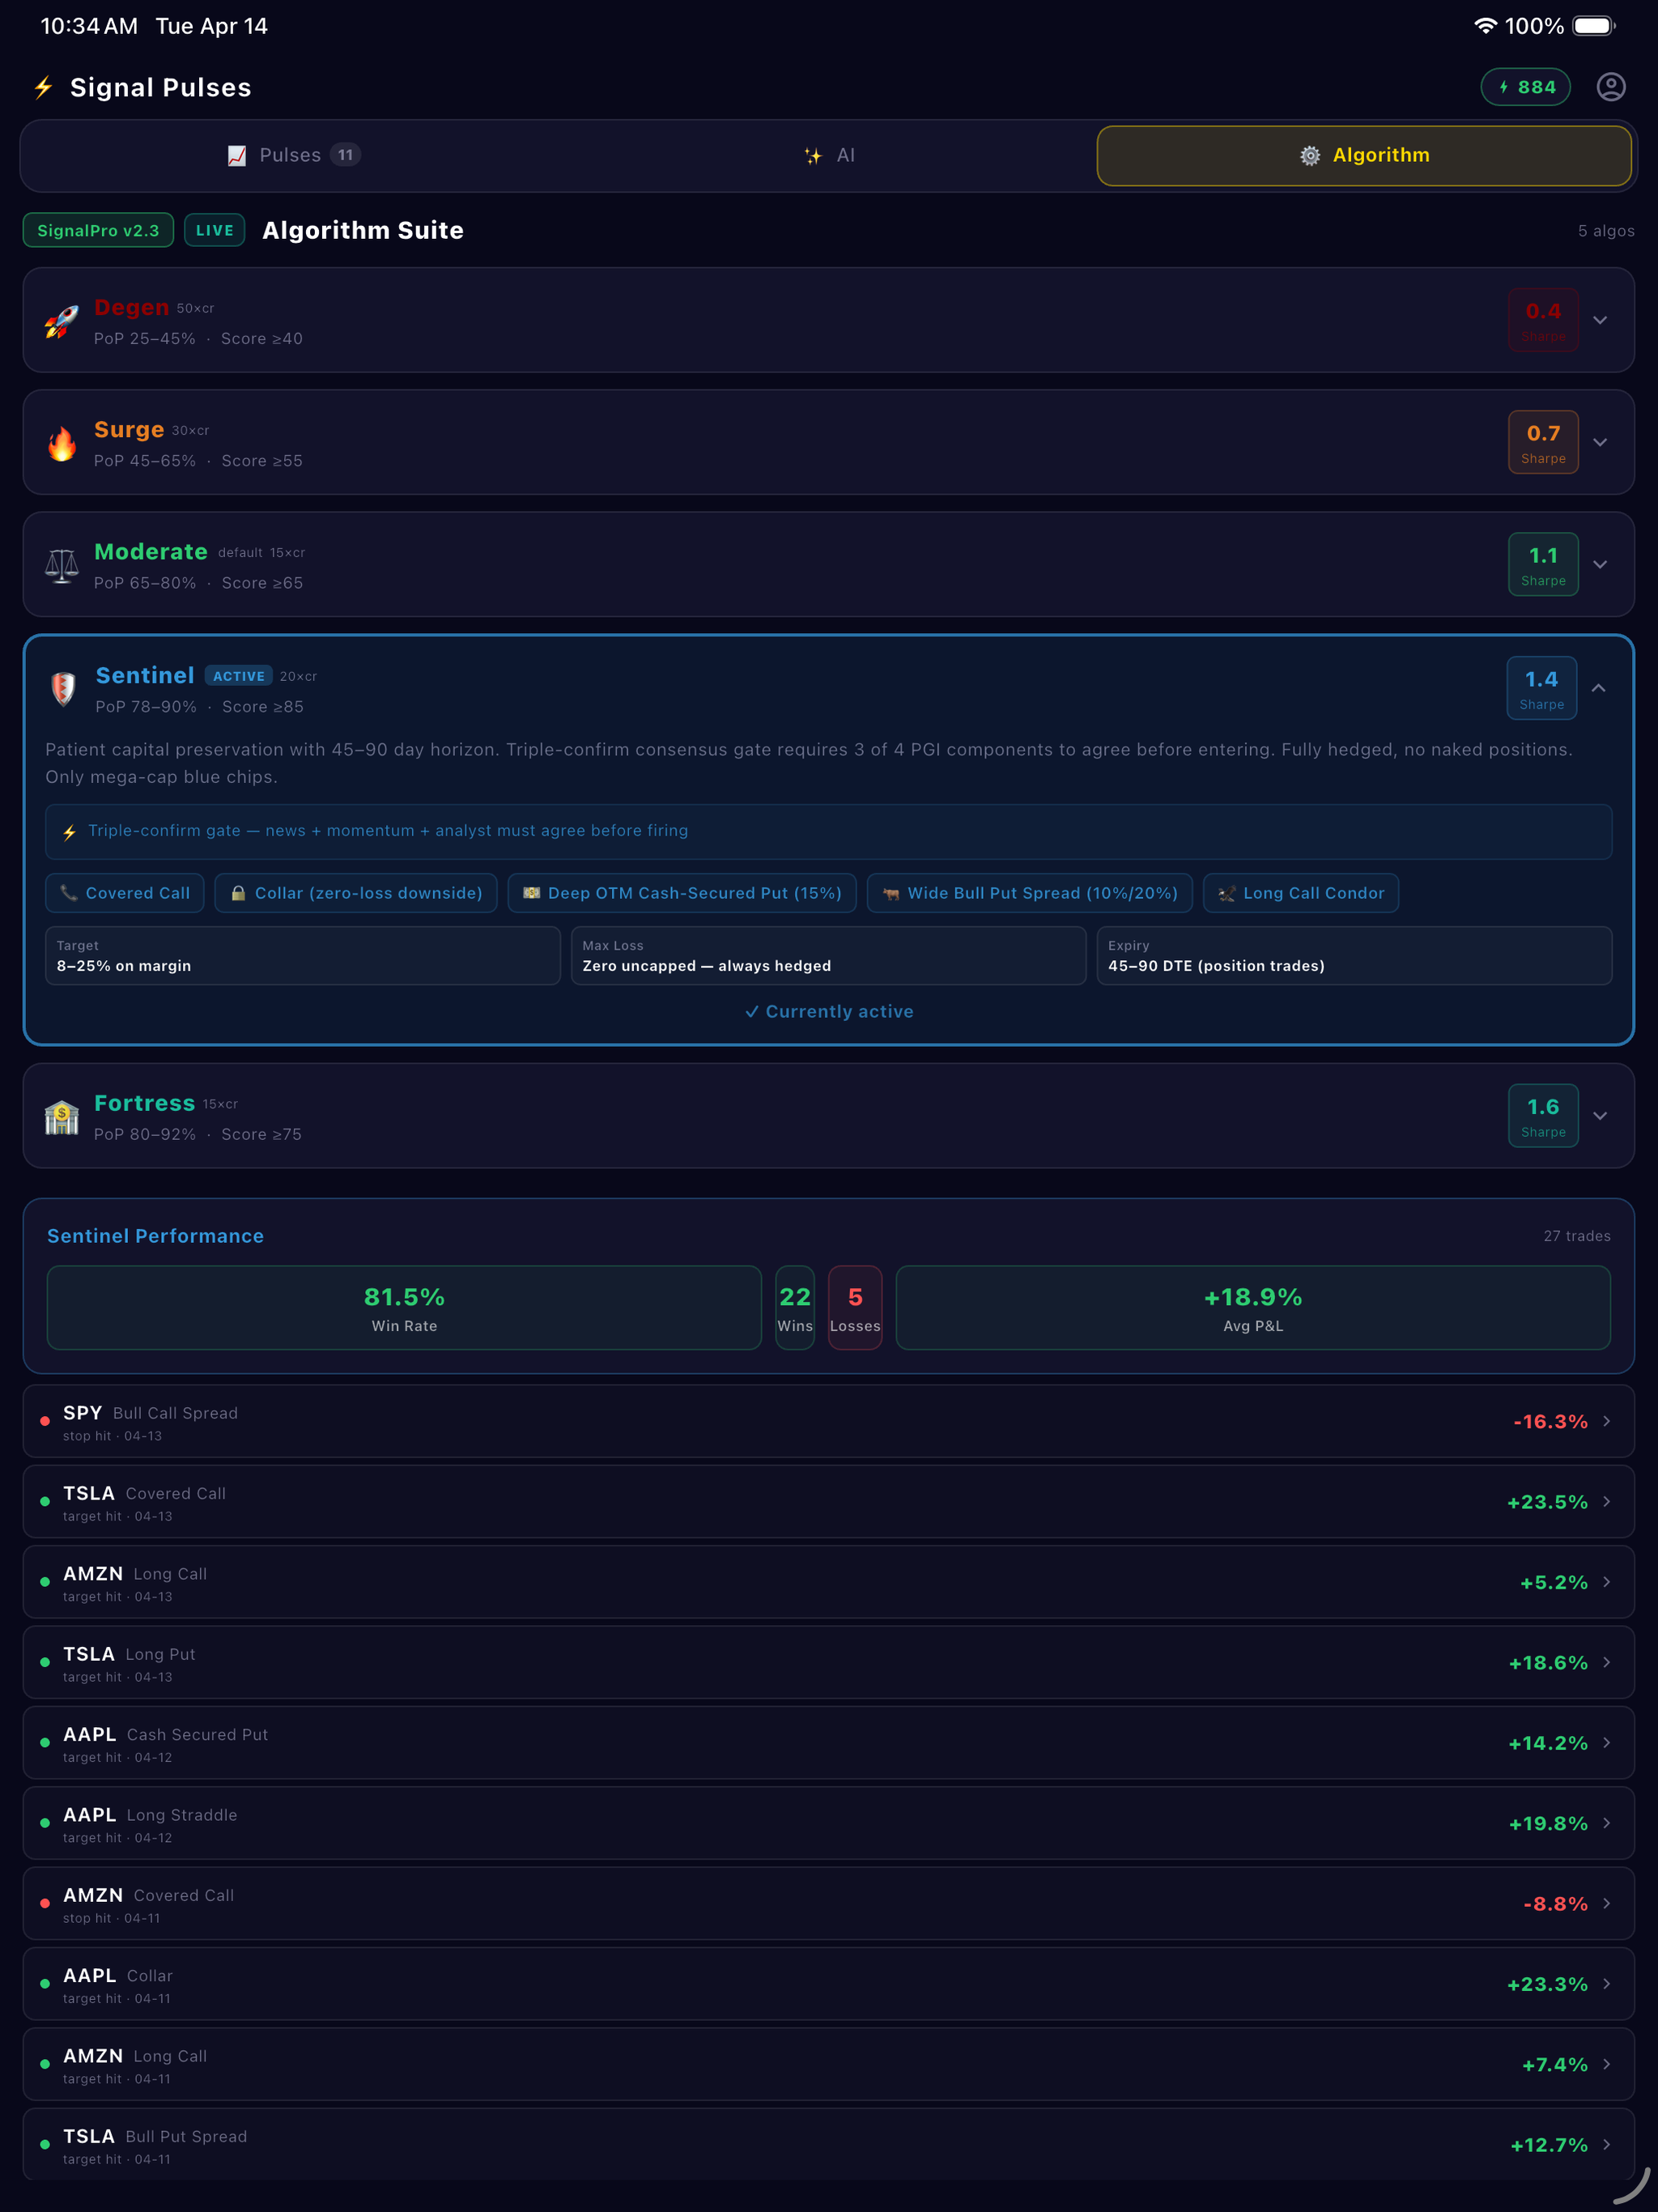Open the AMZN Long Call +7.4% row
This screenshot has width=1658, height=2212.
(x=829, y=2064)
